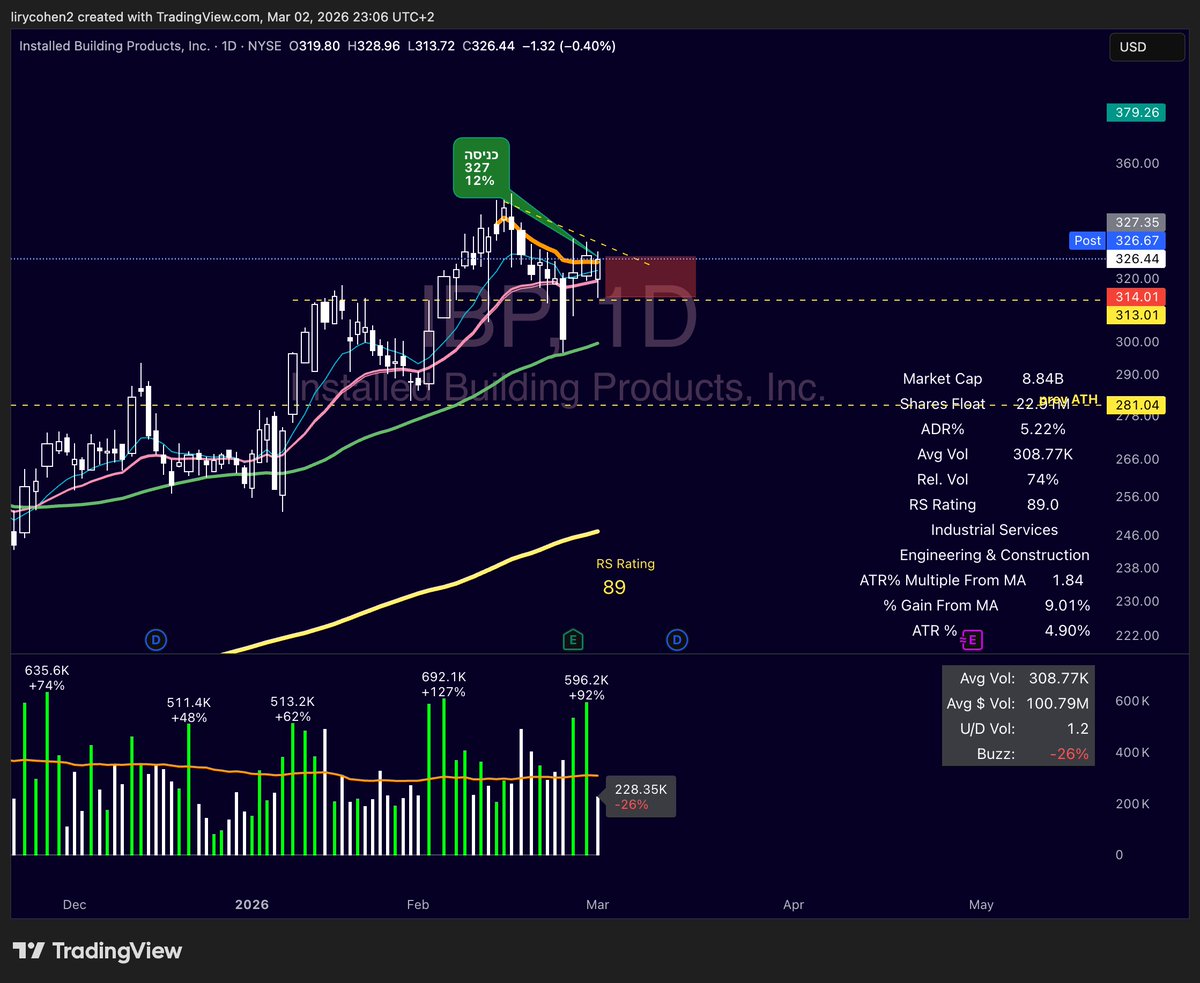This screenshot has height=983, width=1200.
Task: Click the 596.2K +92% volume label
Action: (587, 687)
